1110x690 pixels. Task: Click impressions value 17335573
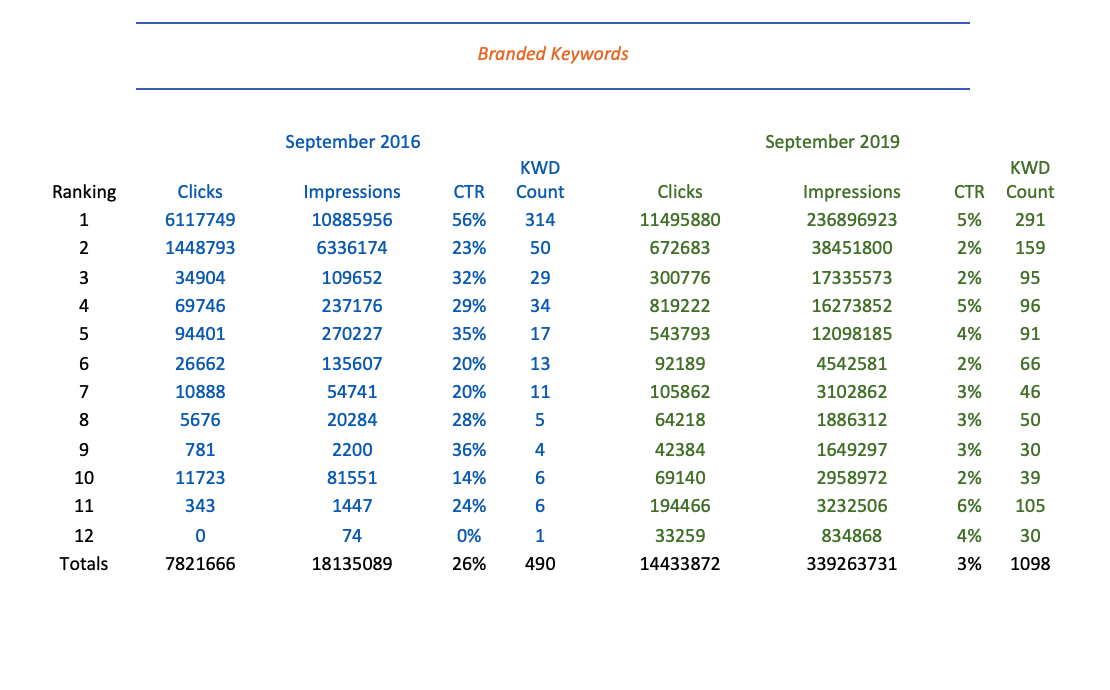(852, 278)
